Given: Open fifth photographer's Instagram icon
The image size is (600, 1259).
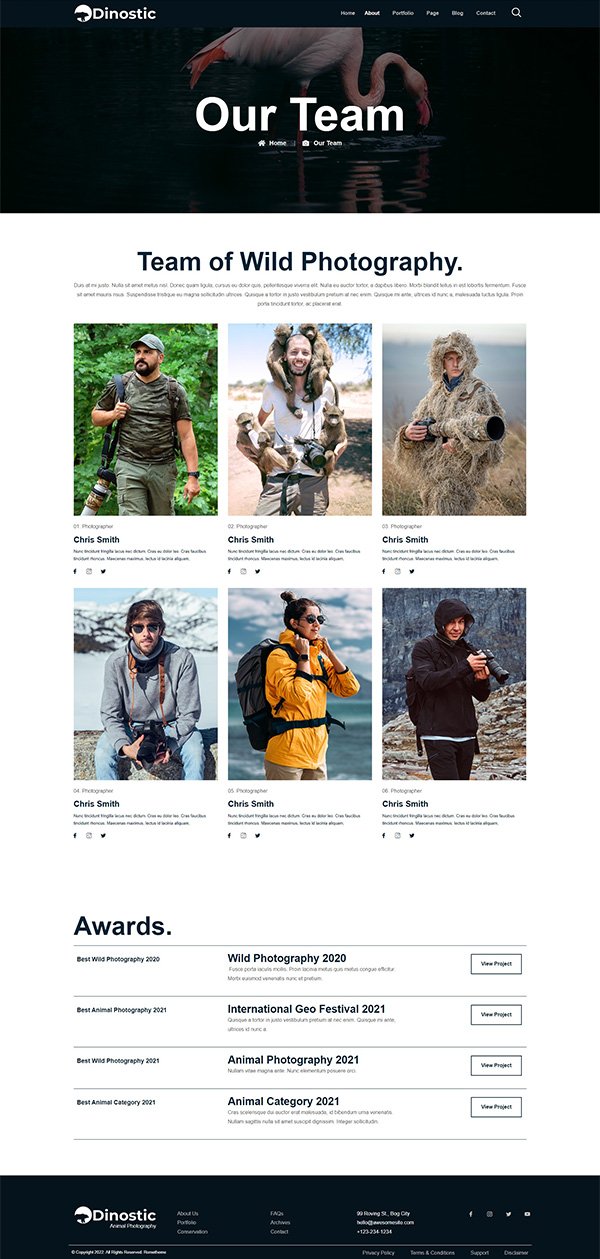Looking at the screenshot, I should click(243, 835).
